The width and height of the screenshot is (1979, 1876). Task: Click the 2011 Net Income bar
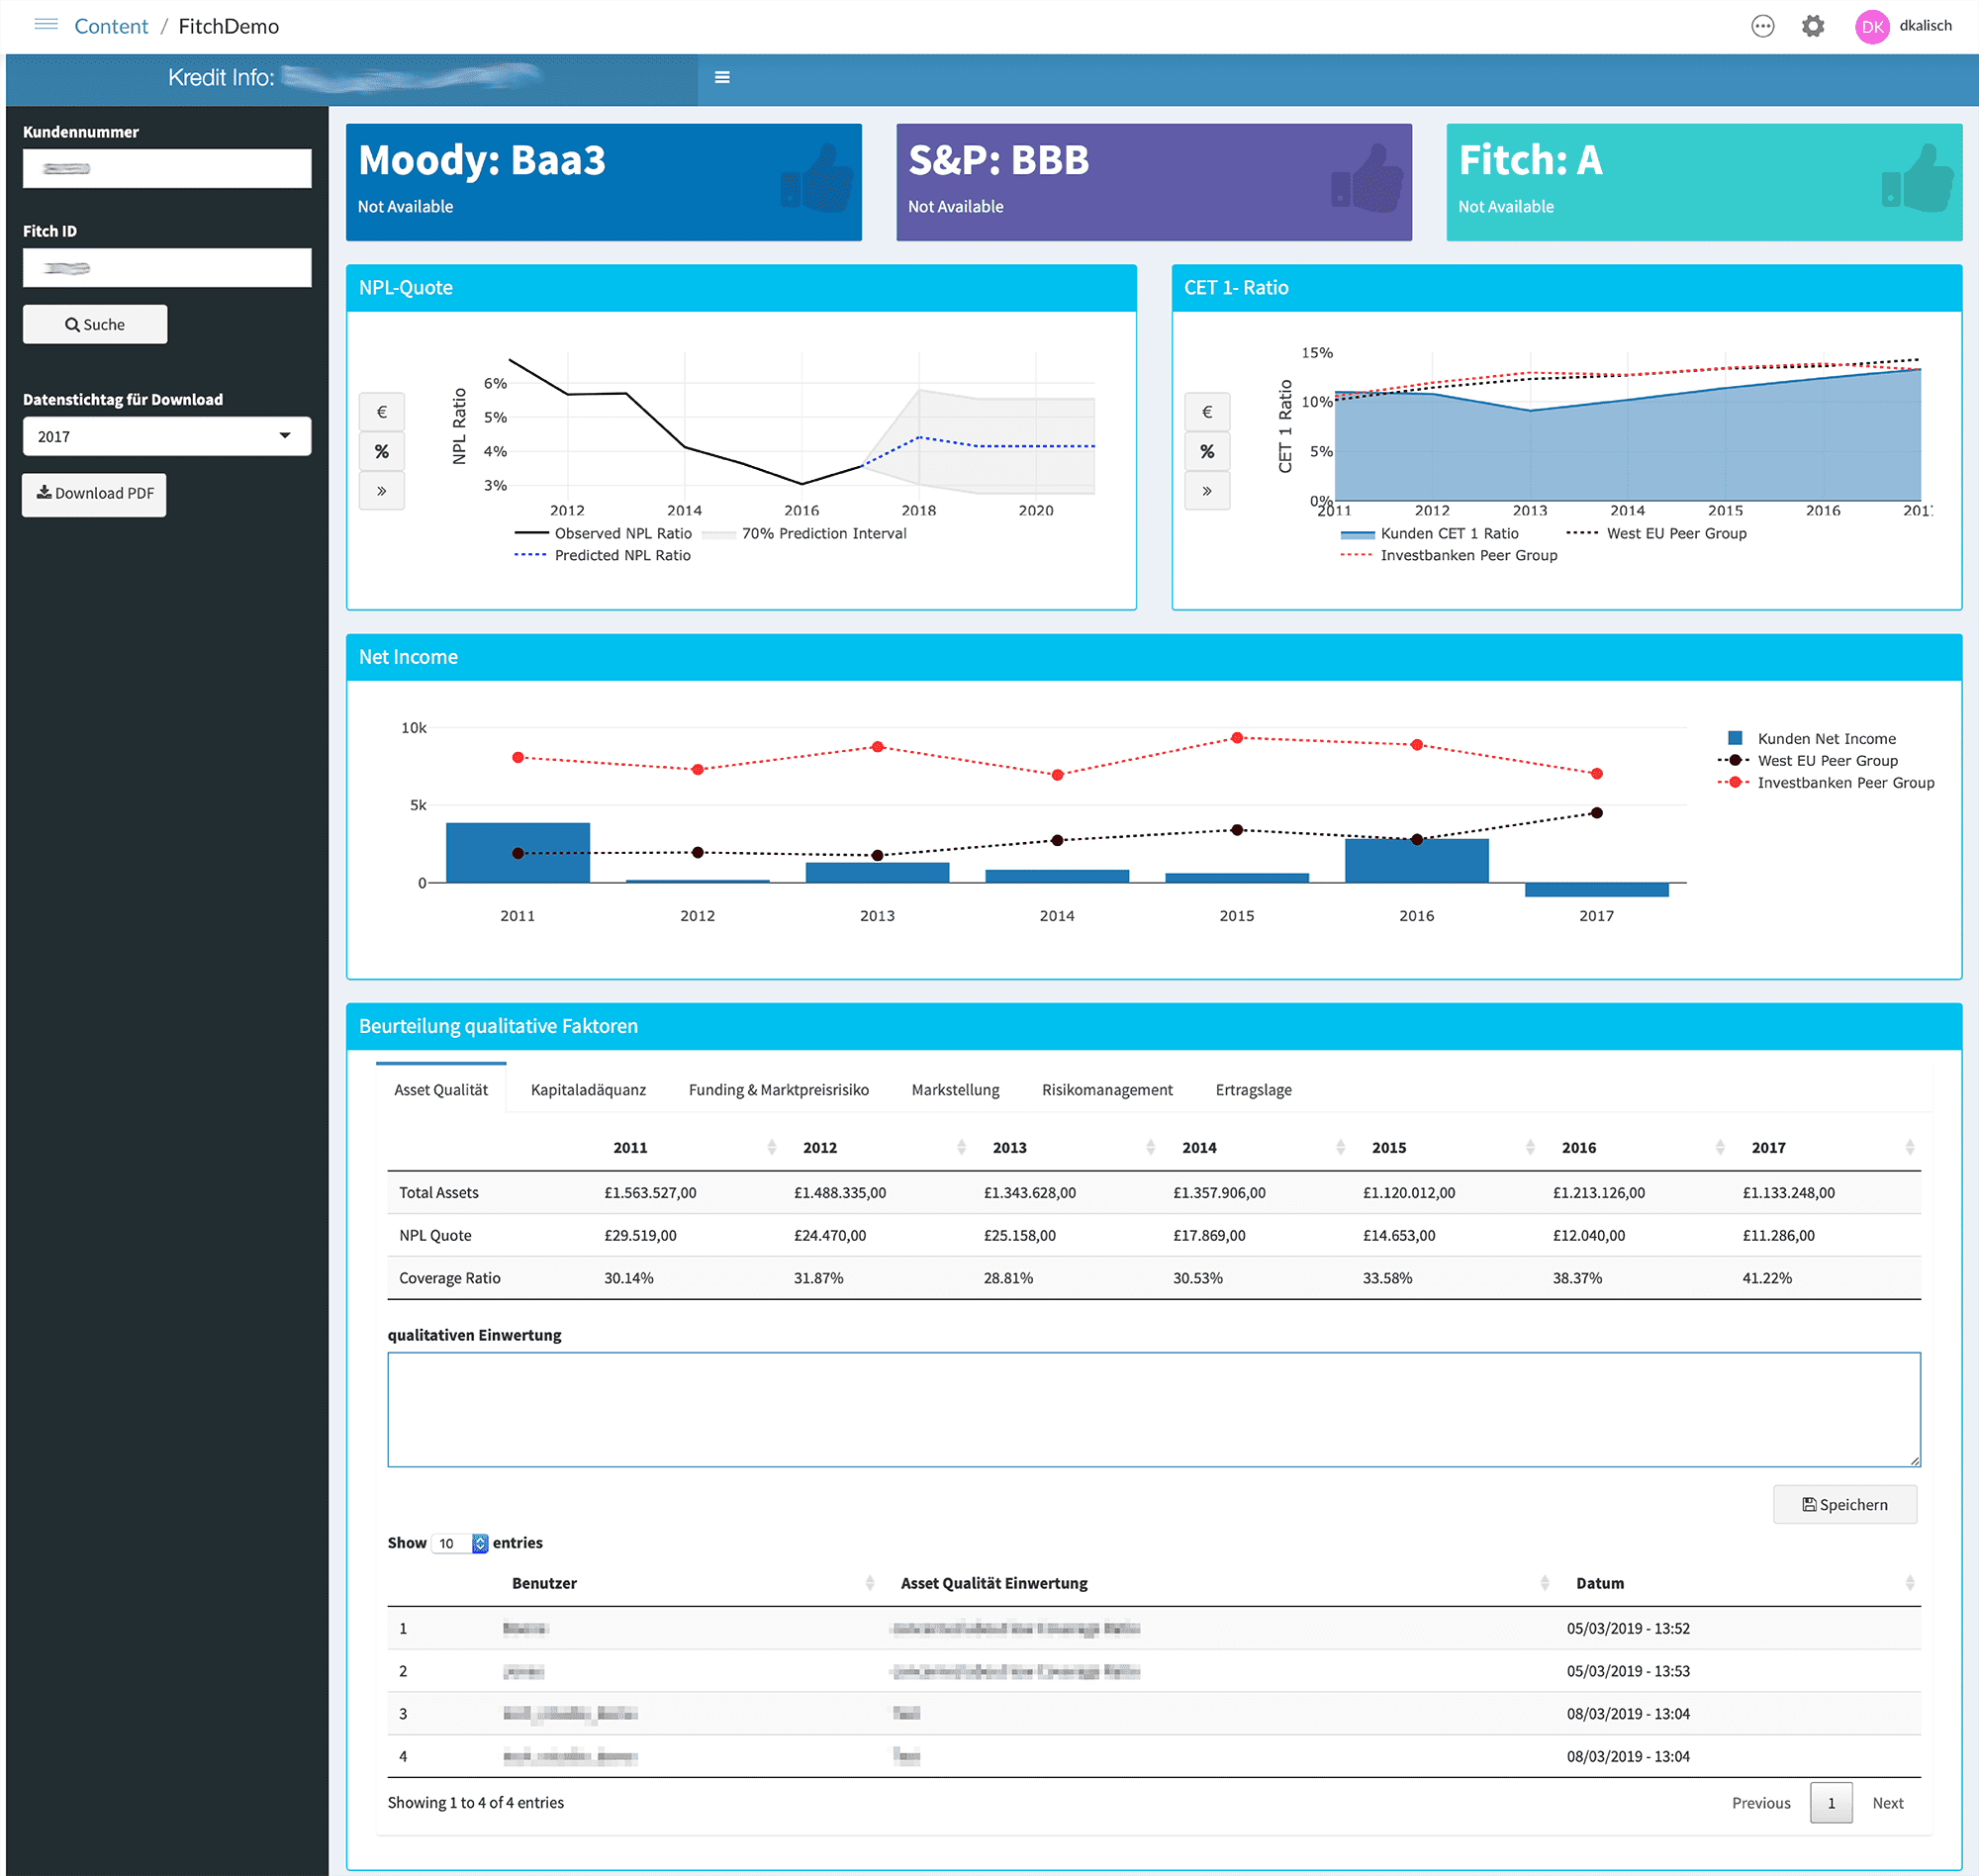[518, 853]
